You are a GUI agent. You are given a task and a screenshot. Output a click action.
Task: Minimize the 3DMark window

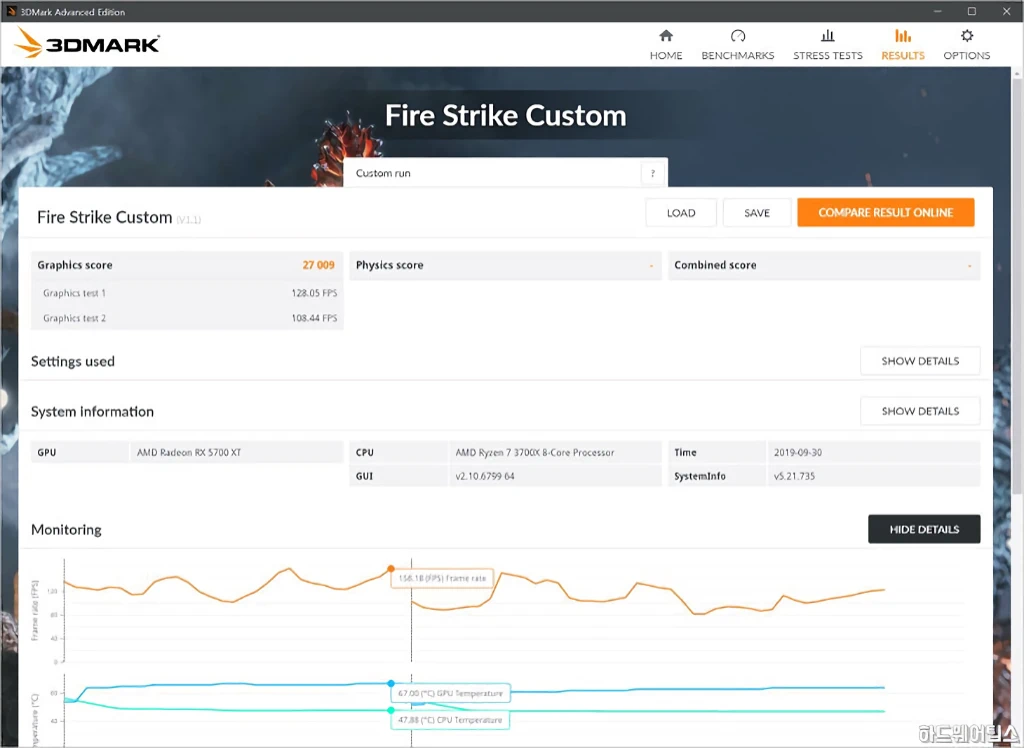pos(938,11)
